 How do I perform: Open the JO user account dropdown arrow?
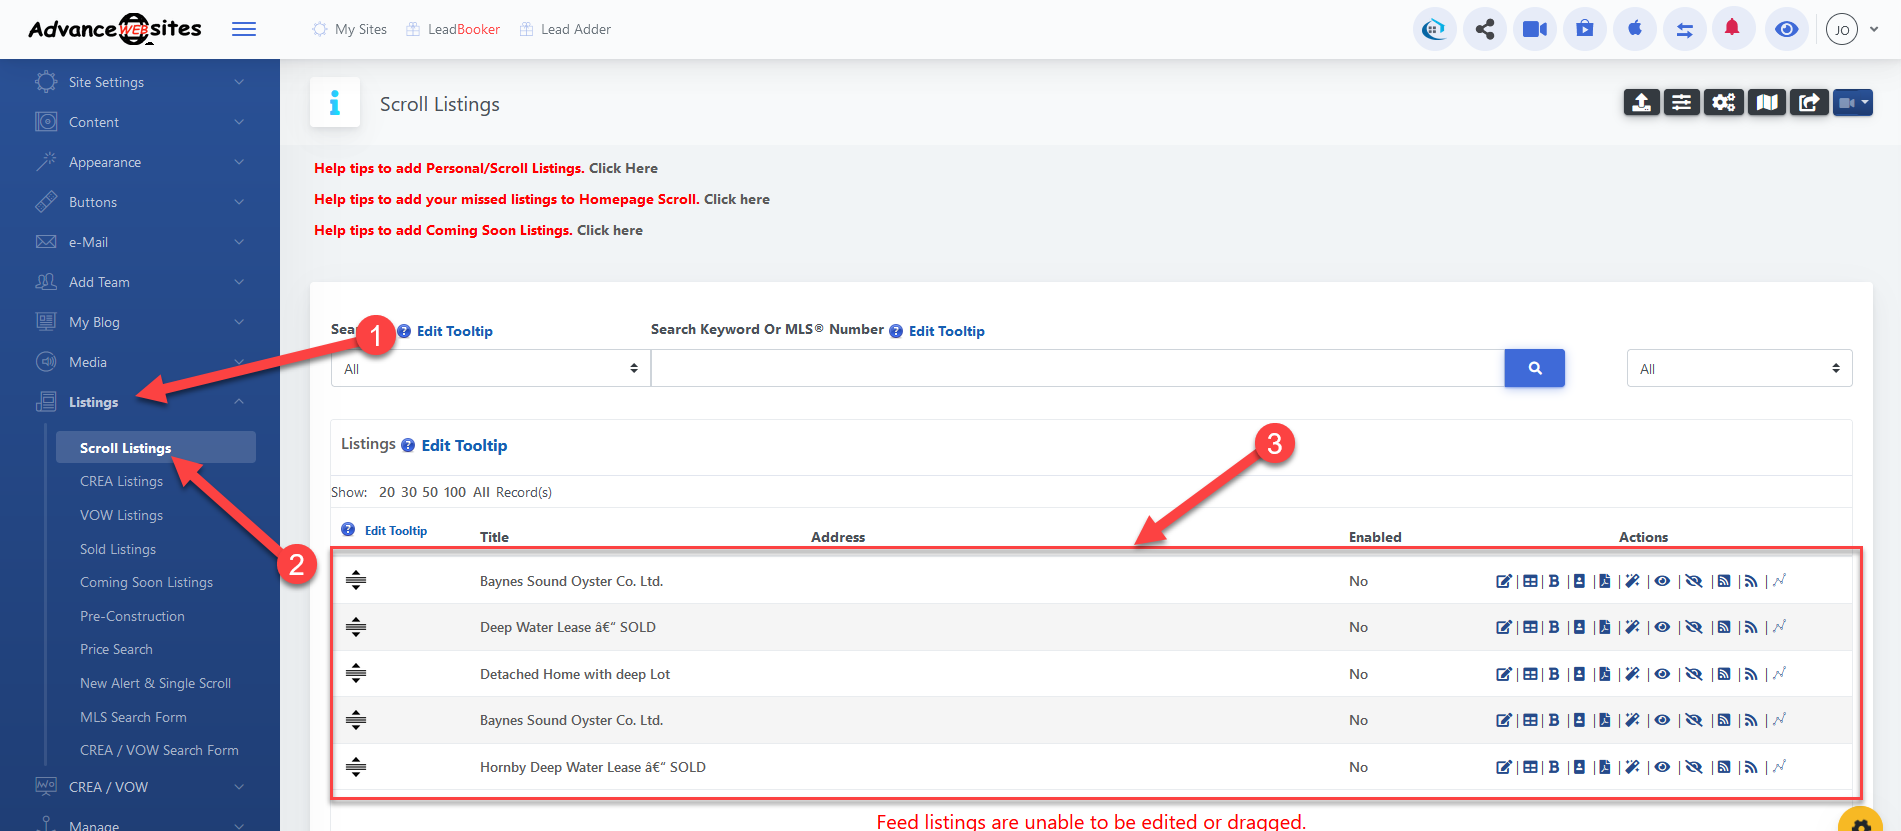point(1874,29)
